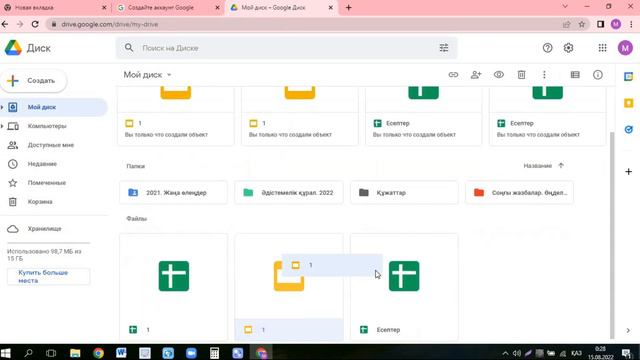Expand Мой диск tree arrow in sidebar
This screenshot has width=640, height=360.
pos(2,107)
